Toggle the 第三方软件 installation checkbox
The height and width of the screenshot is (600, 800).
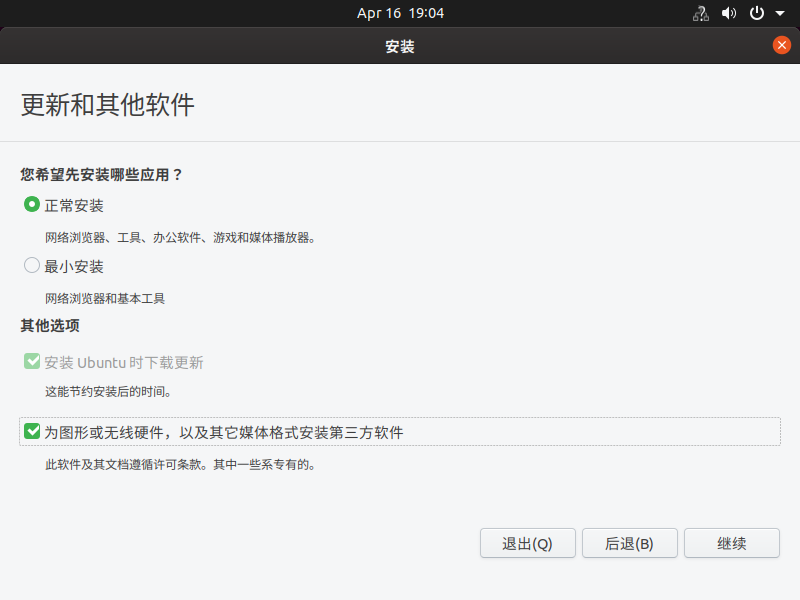32,432
